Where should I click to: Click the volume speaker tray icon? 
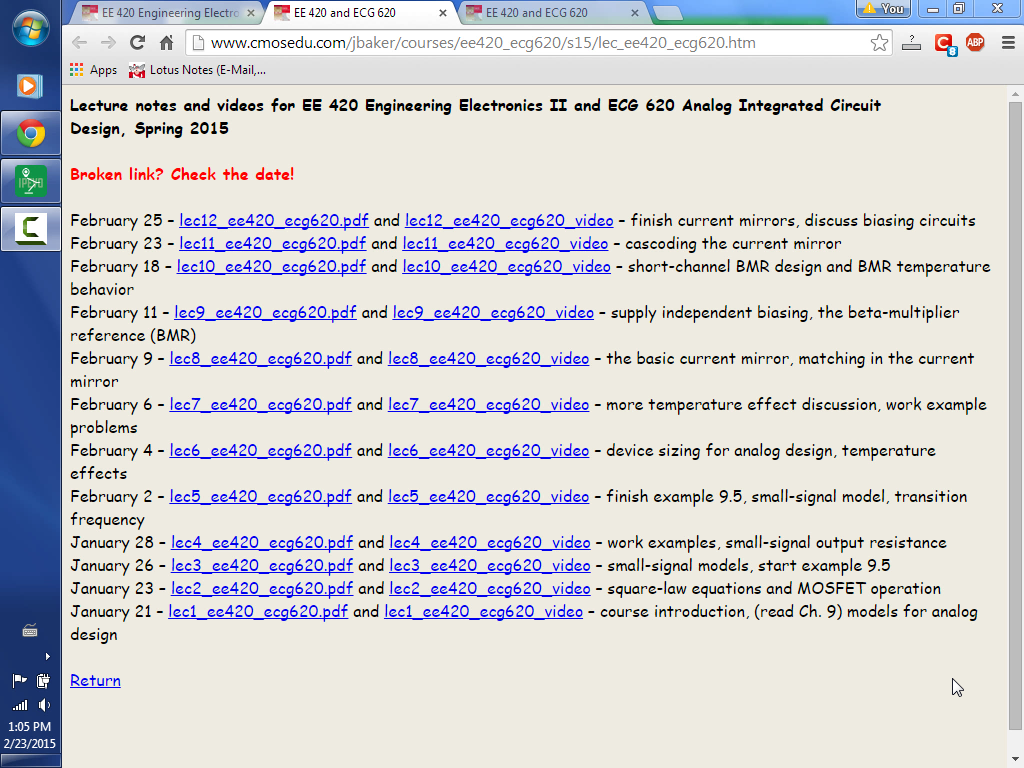pos(44,705)
